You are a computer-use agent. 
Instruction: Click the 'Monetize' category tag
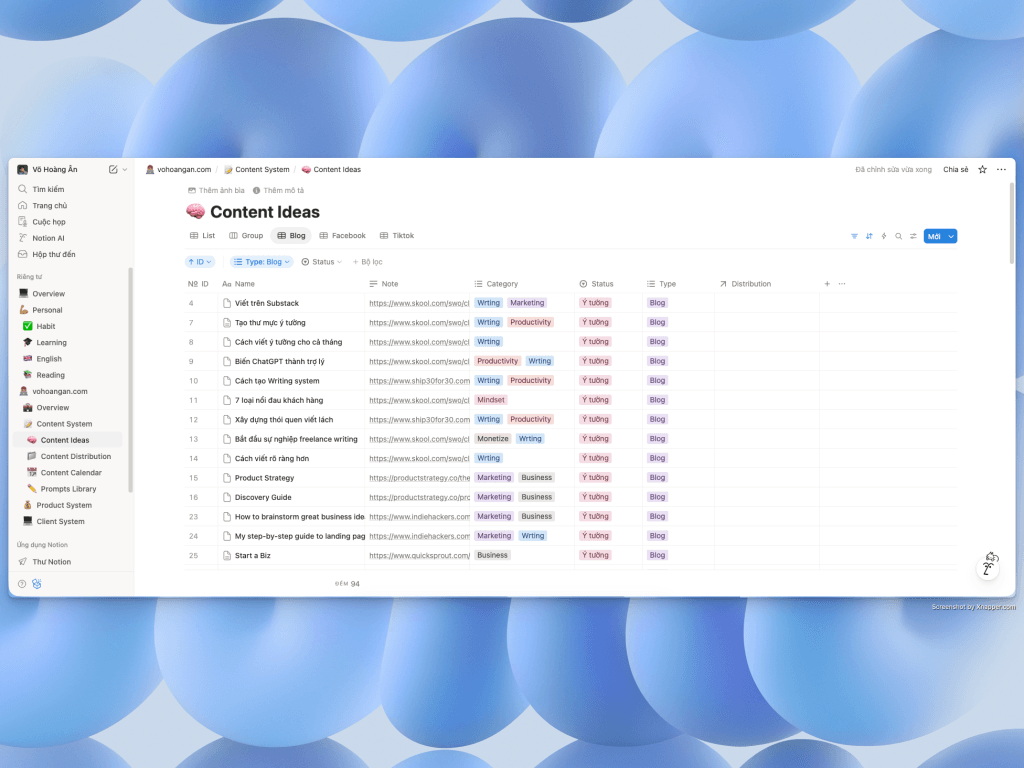492,439
